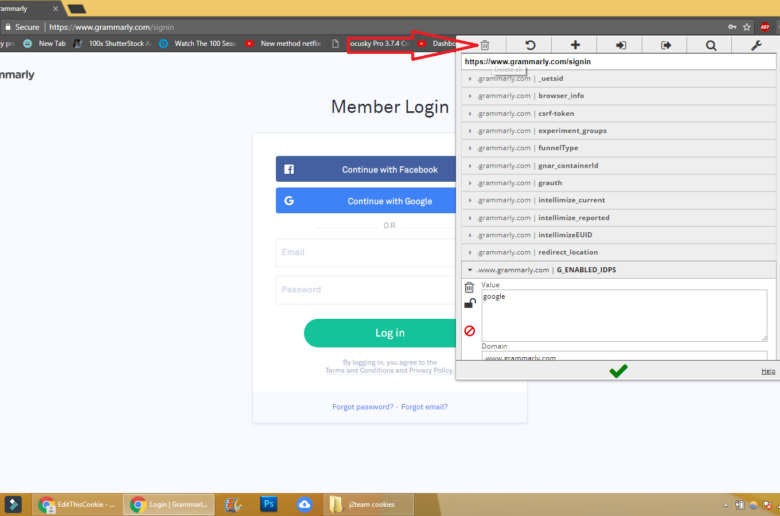Expand the funnelType cookie row

pyautogui.click(x=618, y=148)
